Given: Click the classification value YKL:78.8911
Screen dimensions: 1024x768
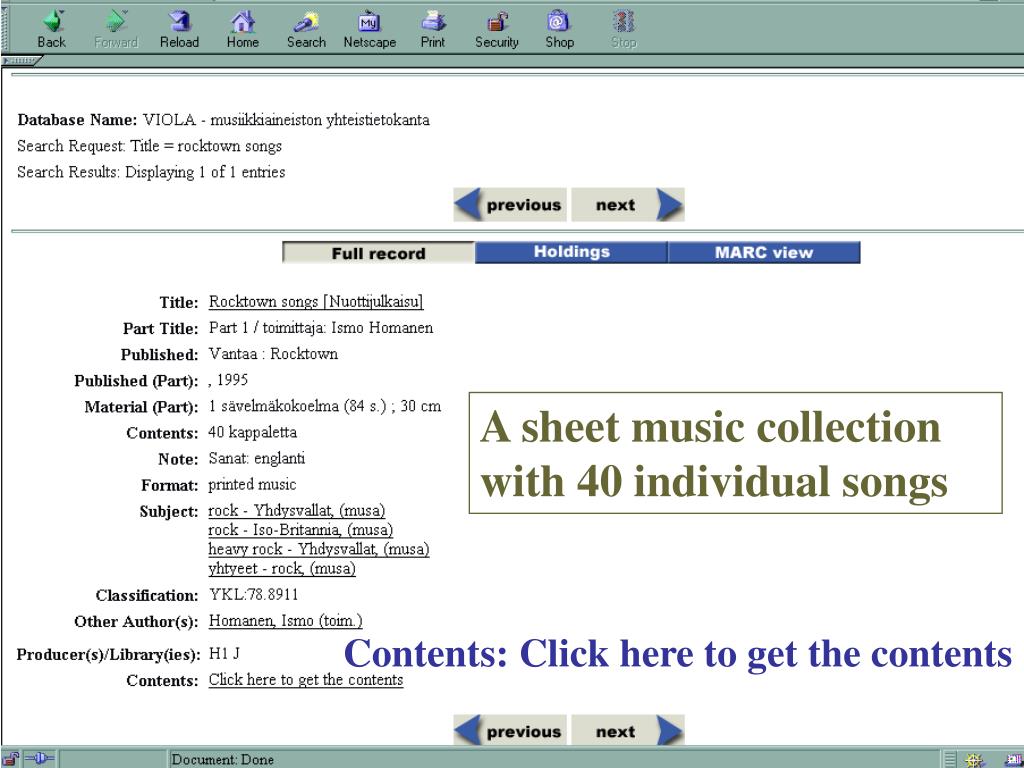Looking at the screenshot, I should (x=253, y=595).
